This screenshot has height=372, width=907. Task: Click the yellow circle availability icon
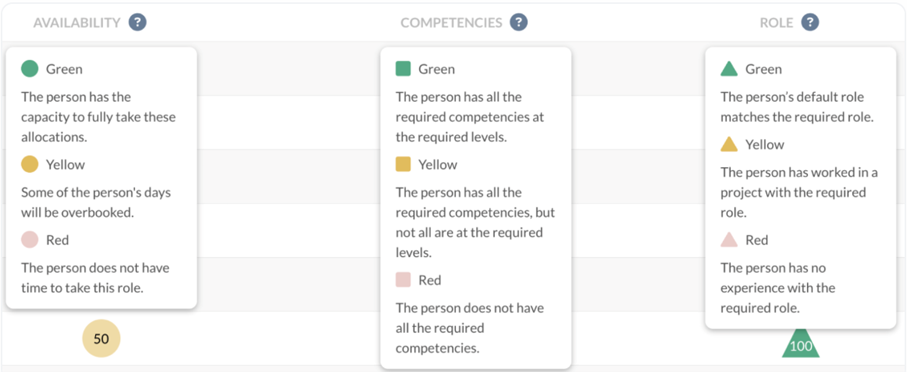(30, 164)
